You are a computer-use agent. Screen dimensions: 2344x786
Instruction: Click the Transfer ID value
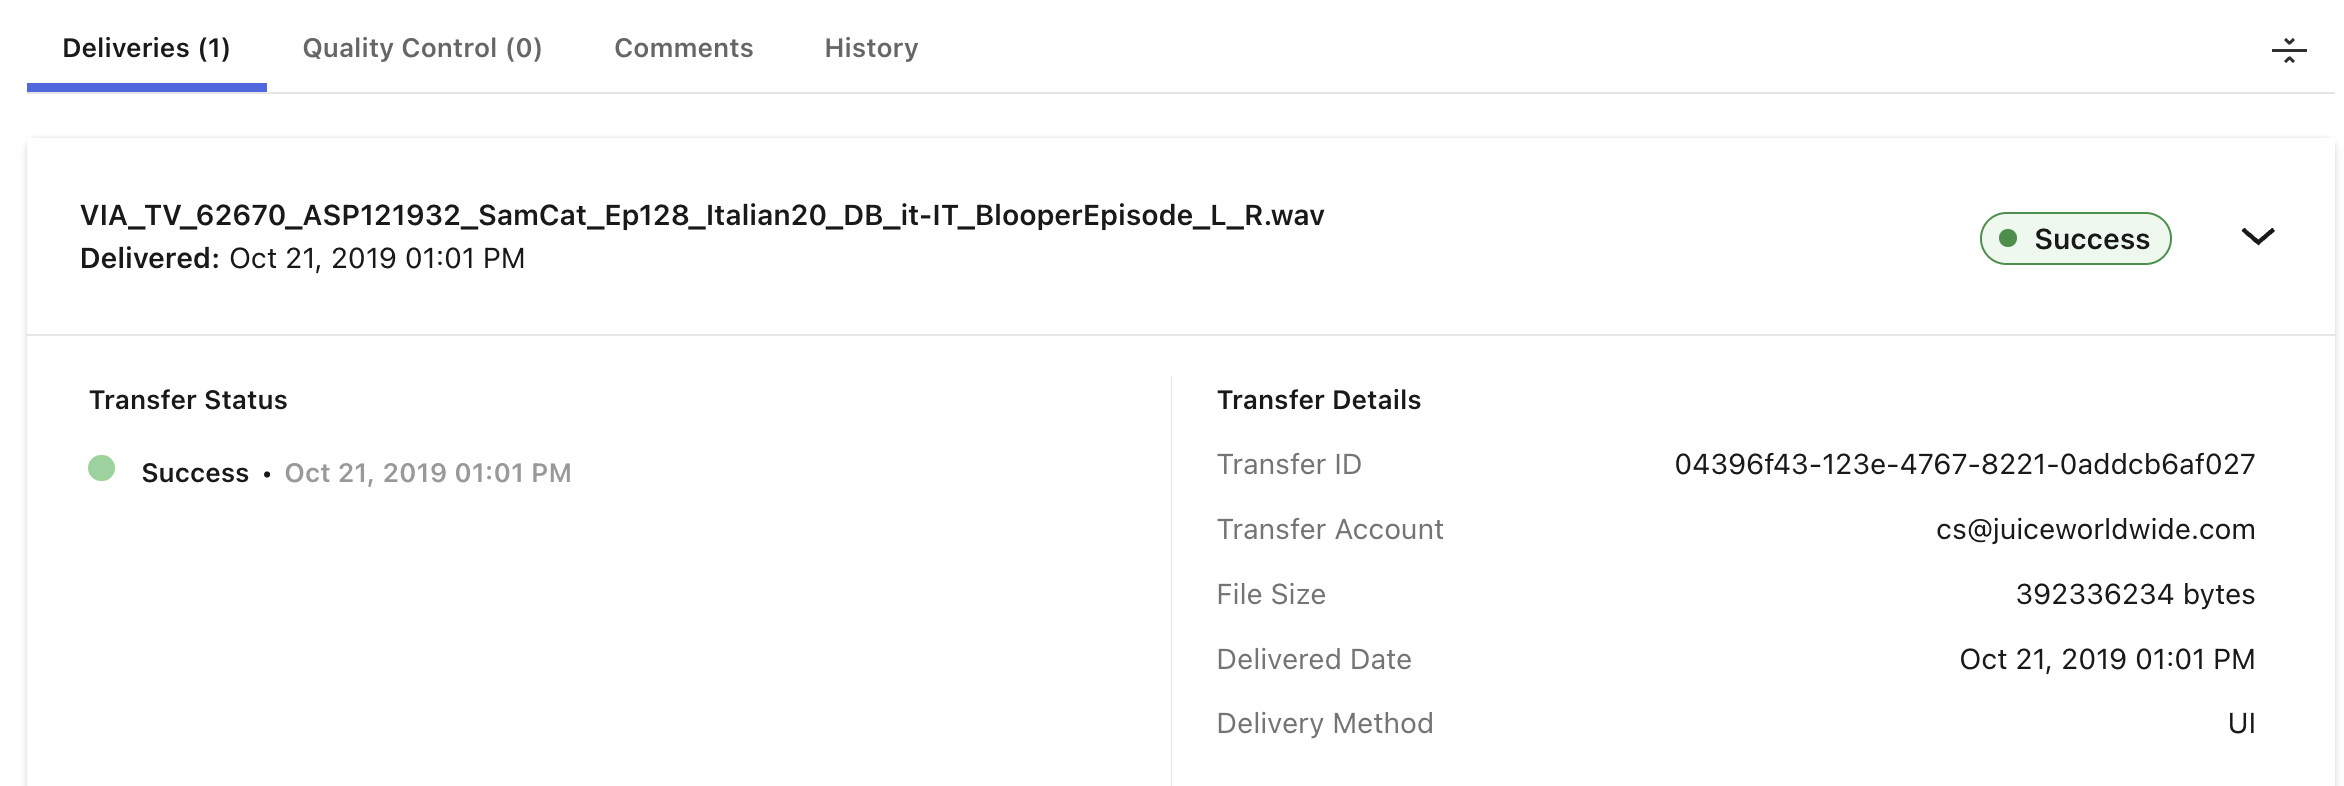pos(1965,464)
